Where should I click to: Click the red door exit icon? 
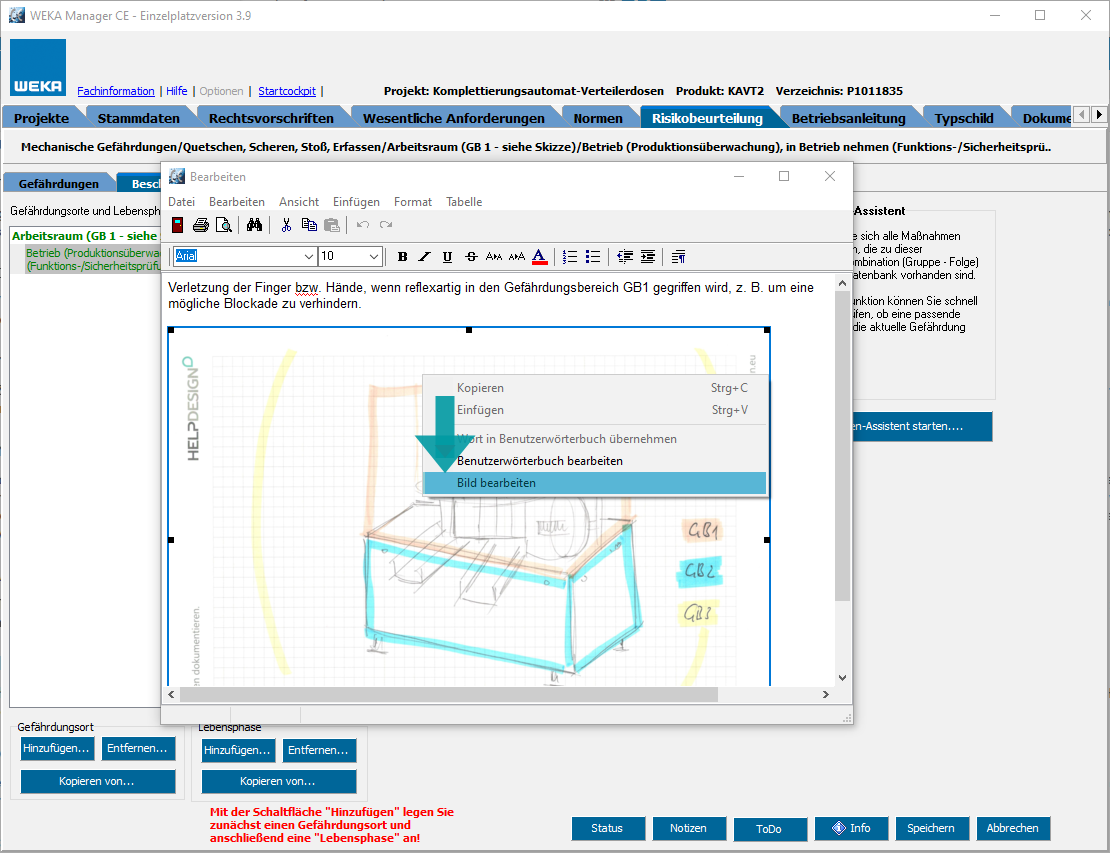click(178, 225)
